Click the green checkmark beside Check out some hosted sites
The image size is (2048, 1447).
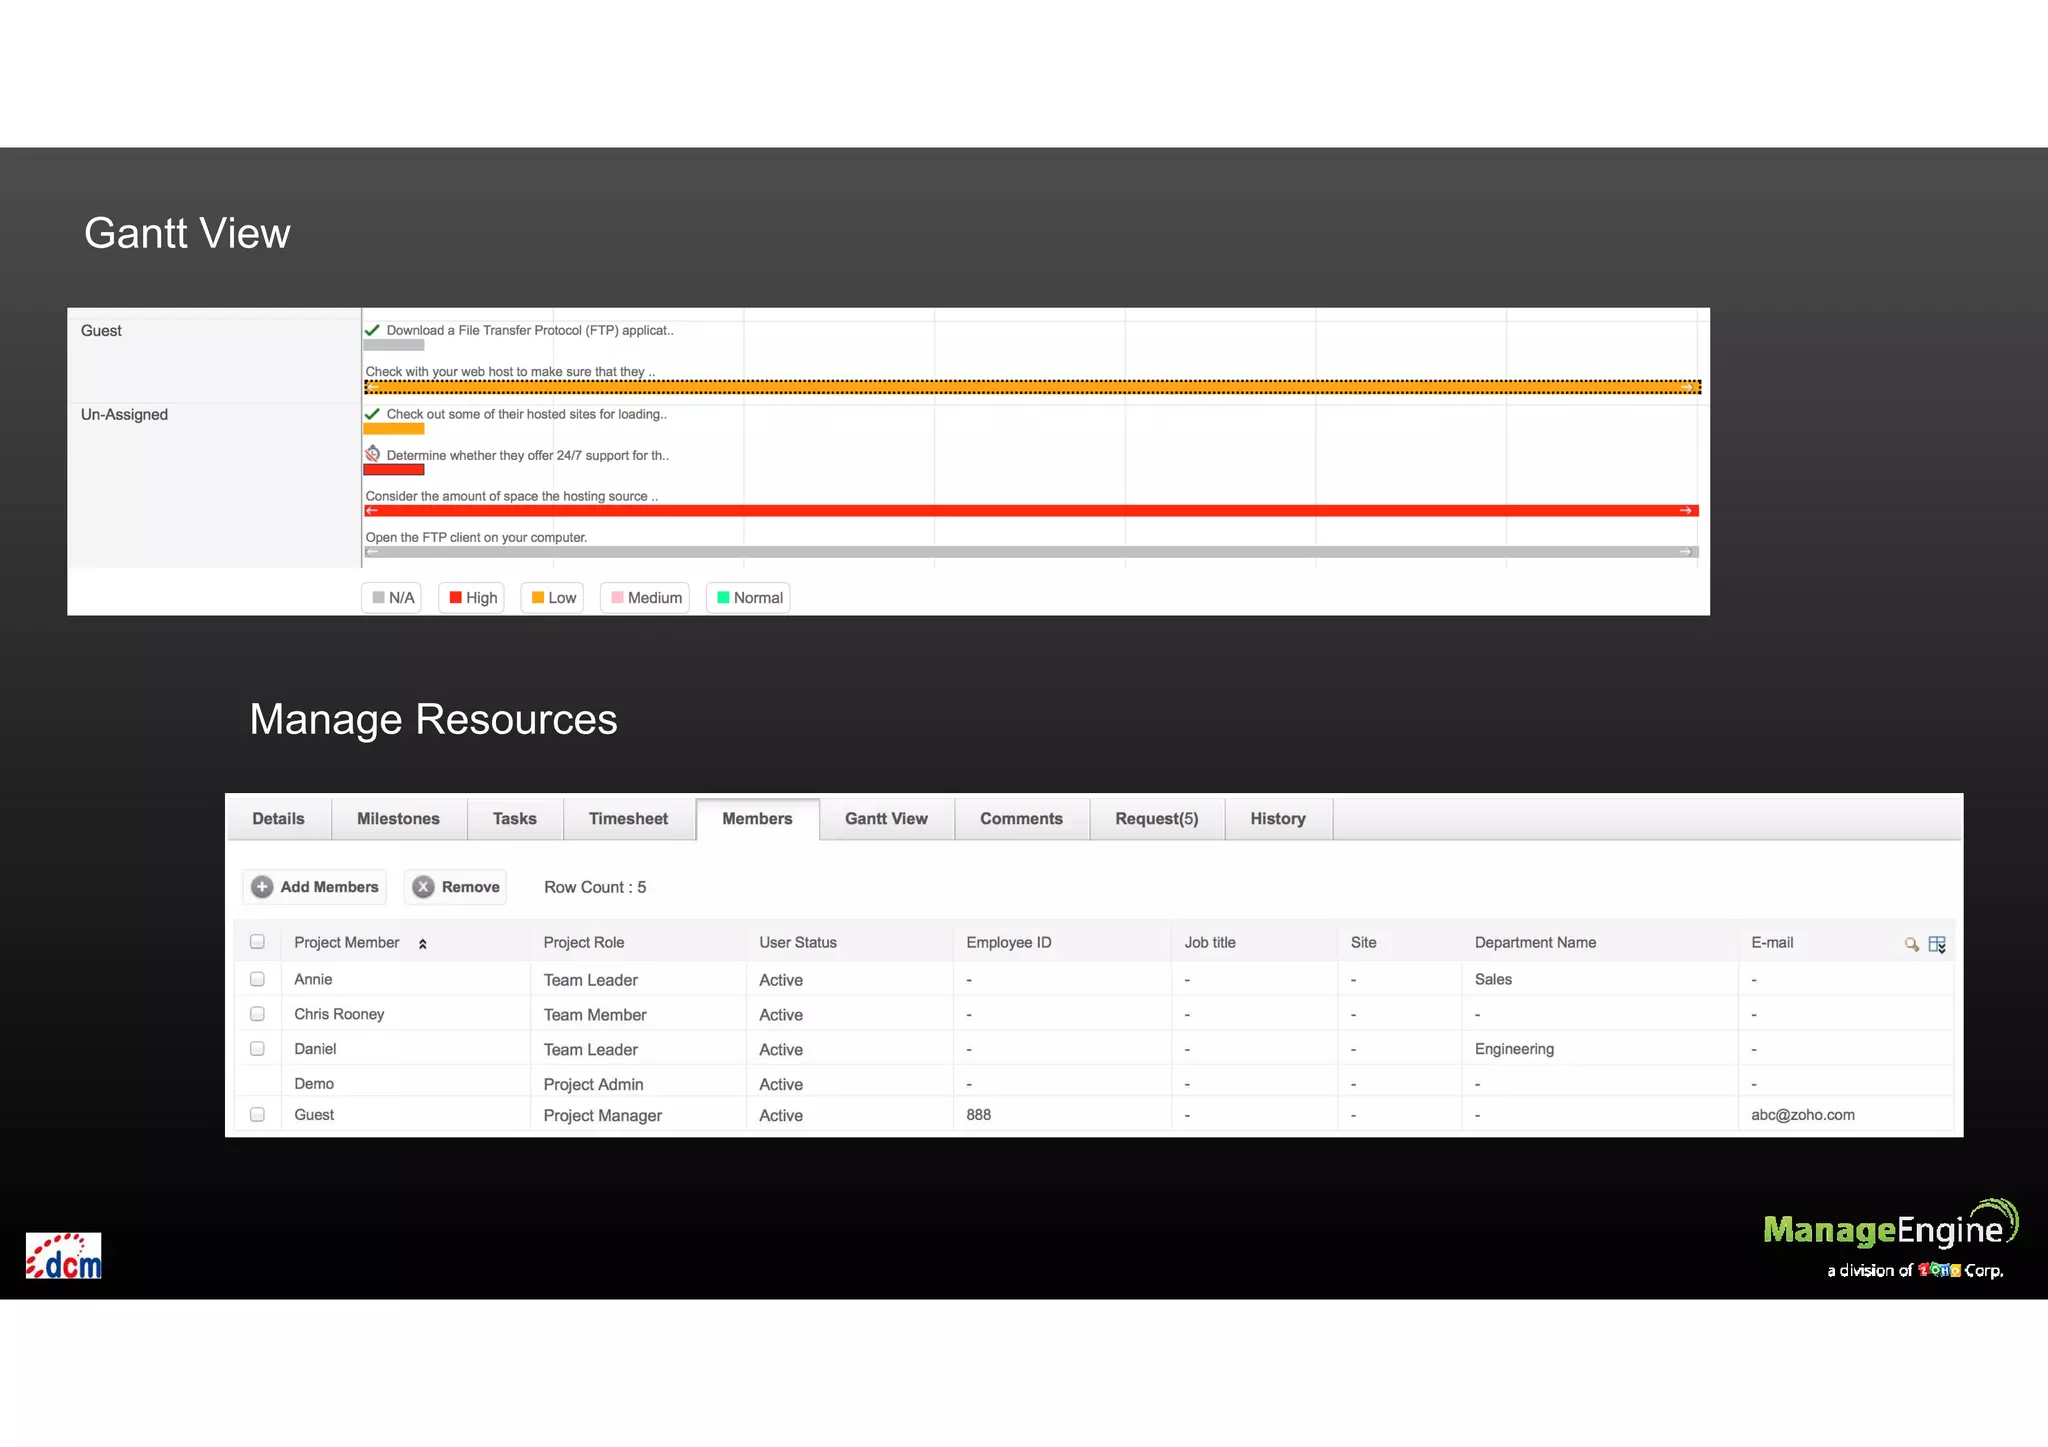(x=372, y=414)
